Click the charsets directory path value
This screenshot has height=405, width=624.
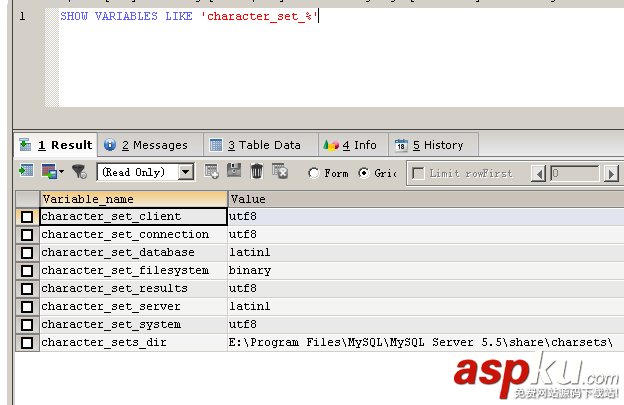(421, 342)
